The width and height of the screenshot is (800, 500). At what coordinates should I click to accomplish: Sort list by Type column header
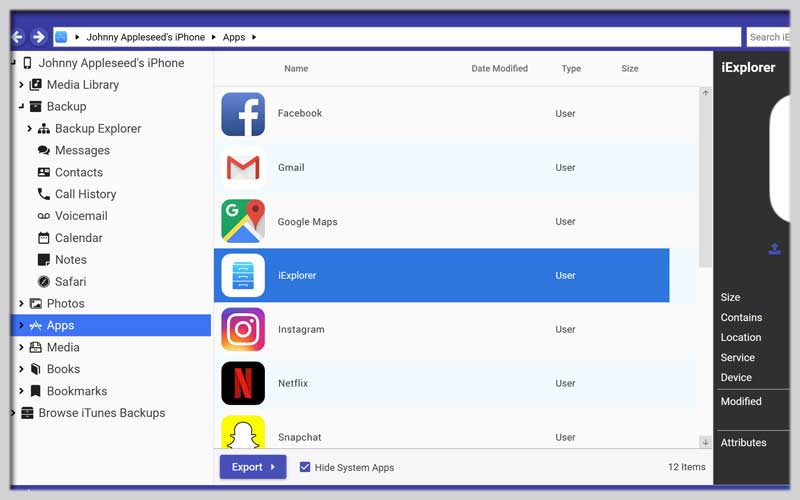click(571, 68)
